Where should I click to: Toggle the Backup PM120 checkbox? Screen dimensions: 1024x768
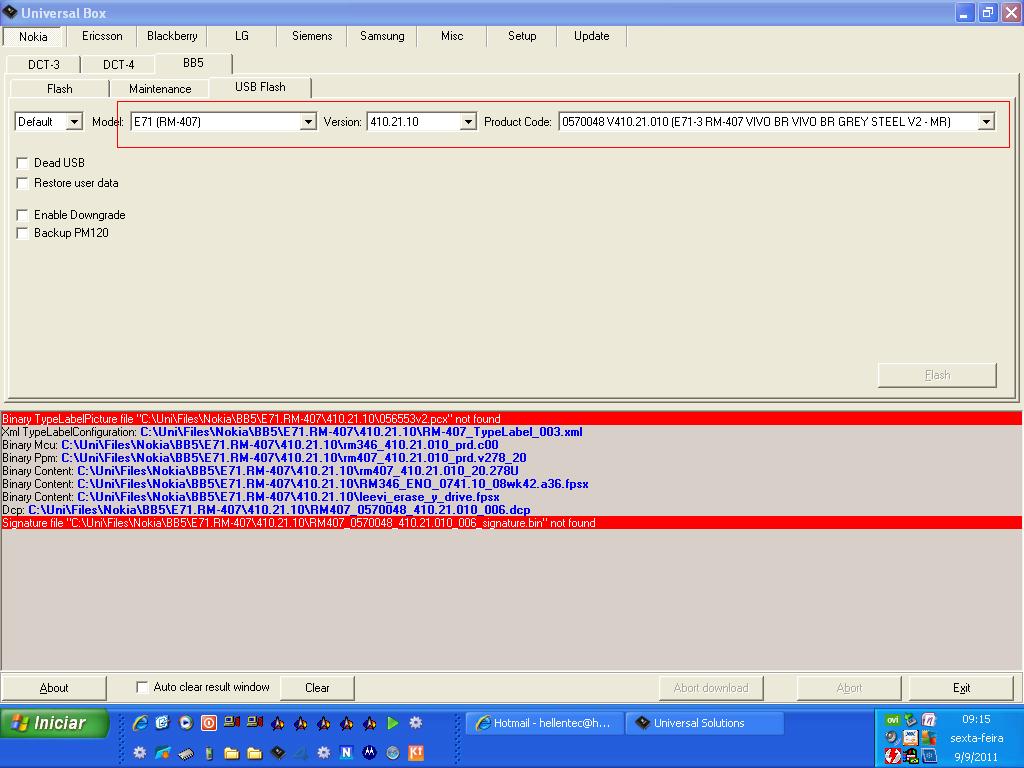22,233
